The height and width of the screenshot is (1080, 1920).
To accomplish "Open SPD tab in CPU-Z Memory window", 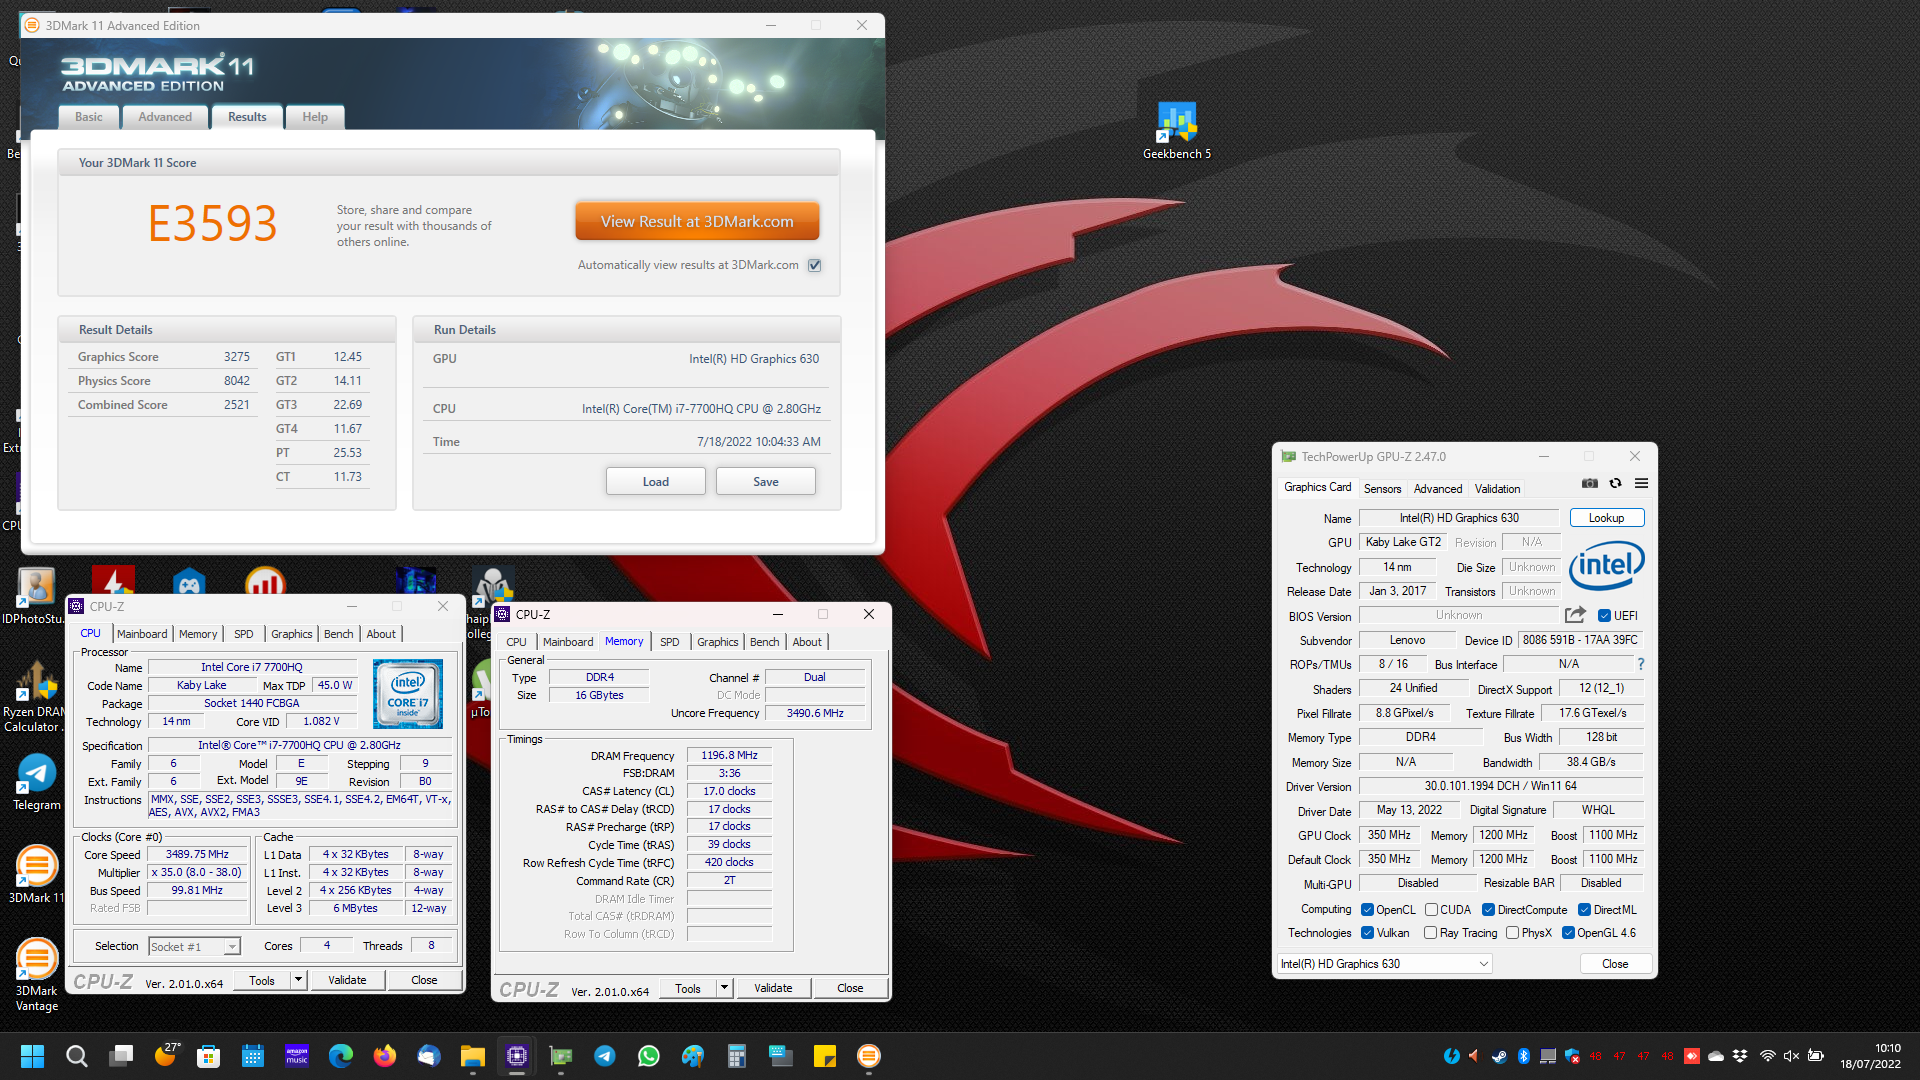I will pyautogui.click(x=670, y=642).
